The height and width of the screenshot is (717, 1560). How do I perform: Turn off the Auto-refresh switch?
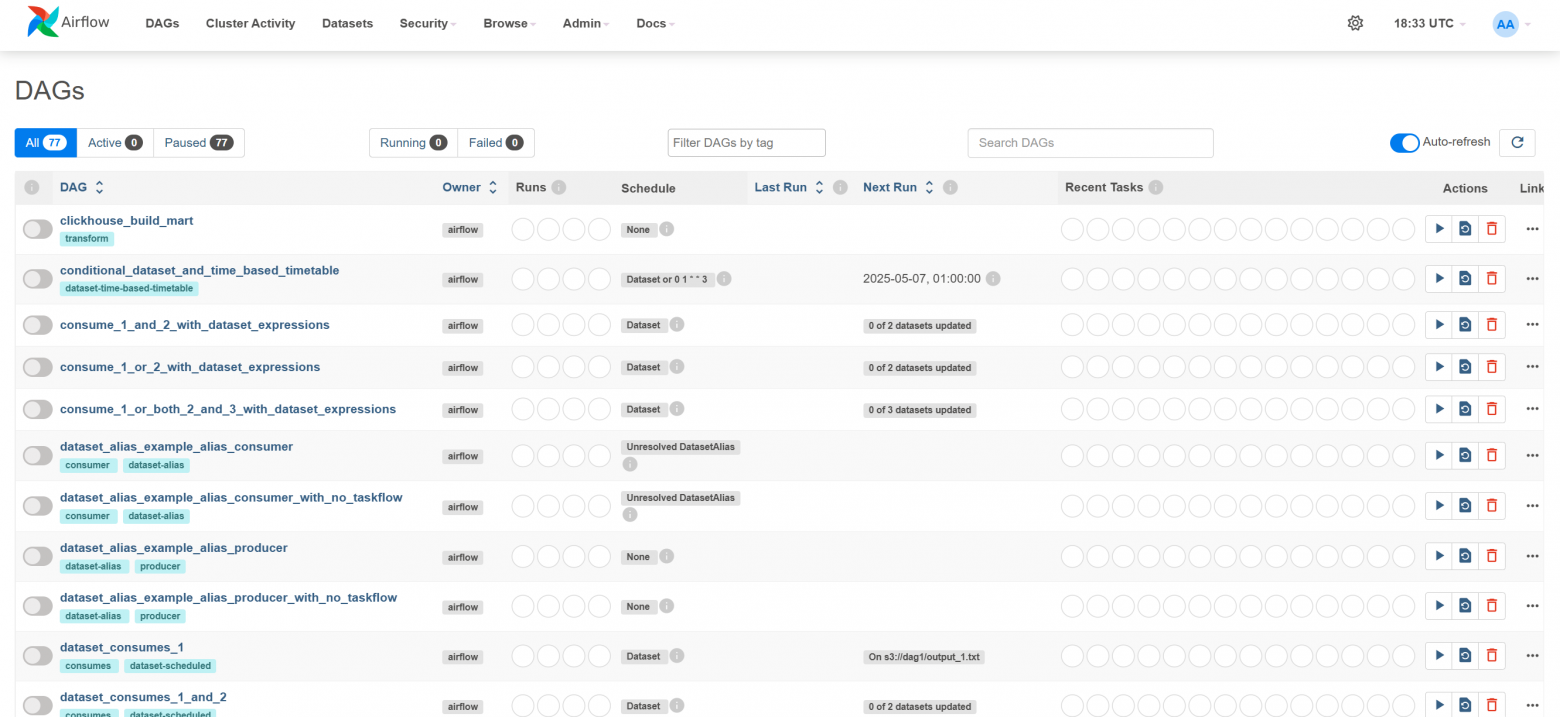(x=1405, y=142)
